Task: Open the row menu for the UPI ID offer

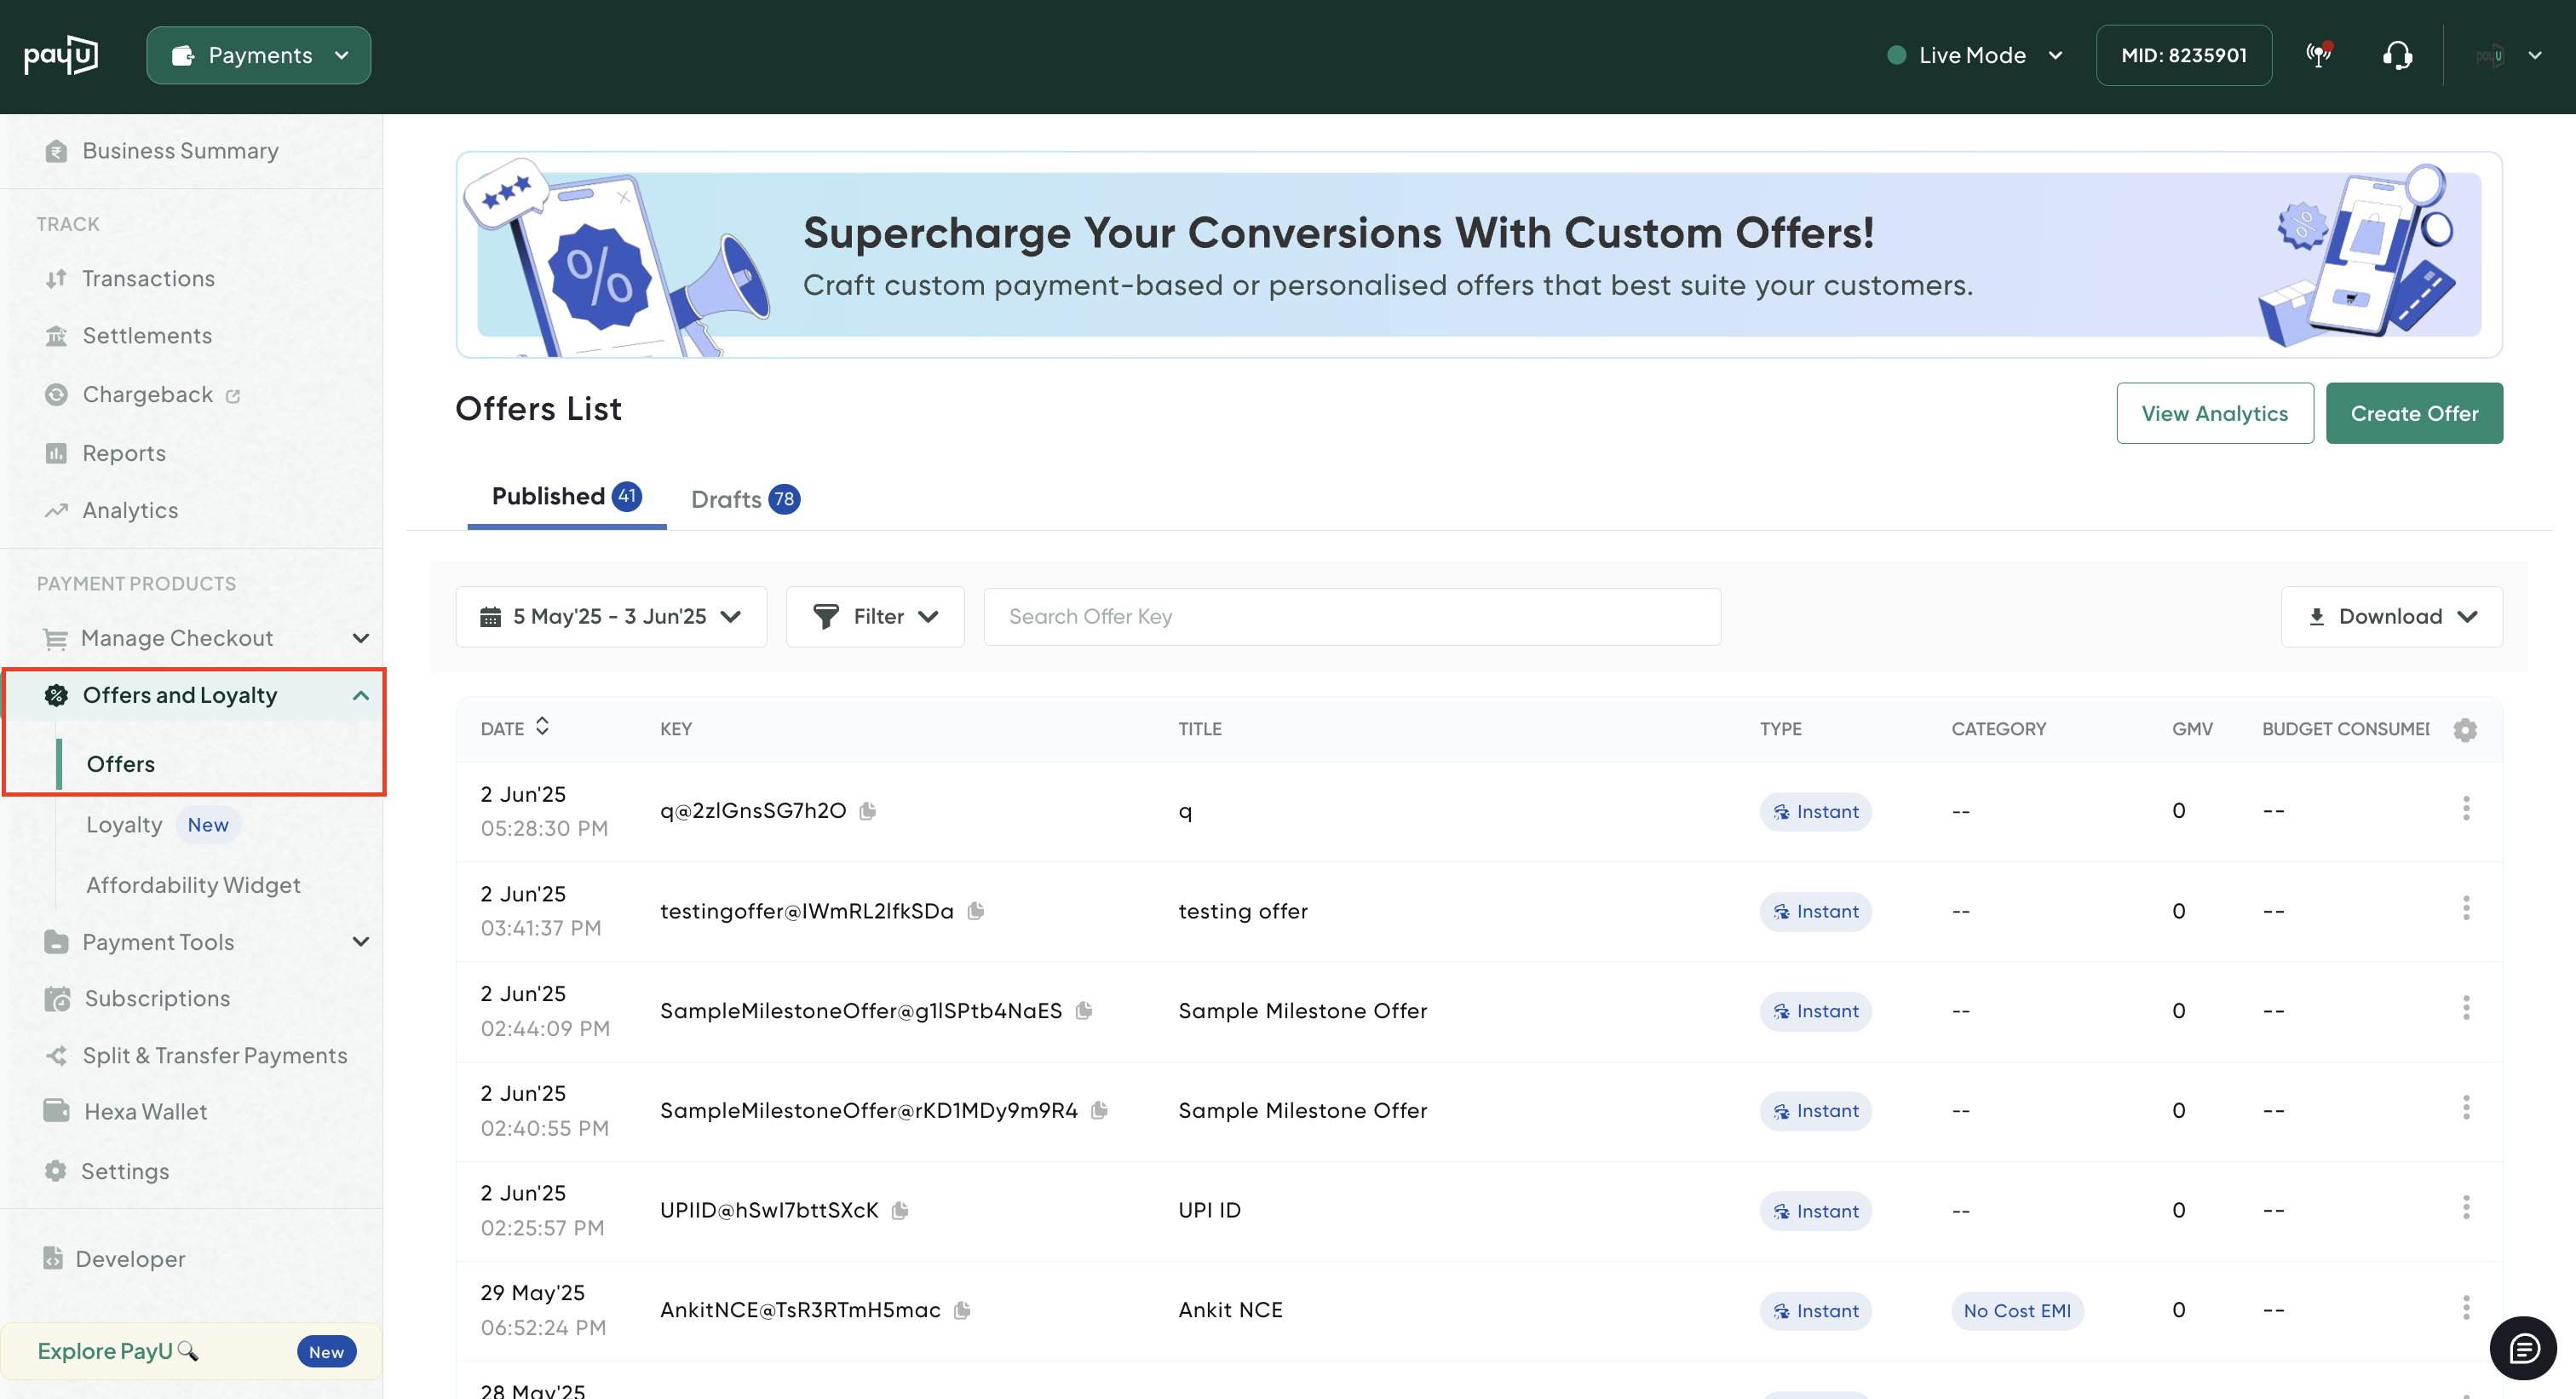Action: coord(2466,1208)
